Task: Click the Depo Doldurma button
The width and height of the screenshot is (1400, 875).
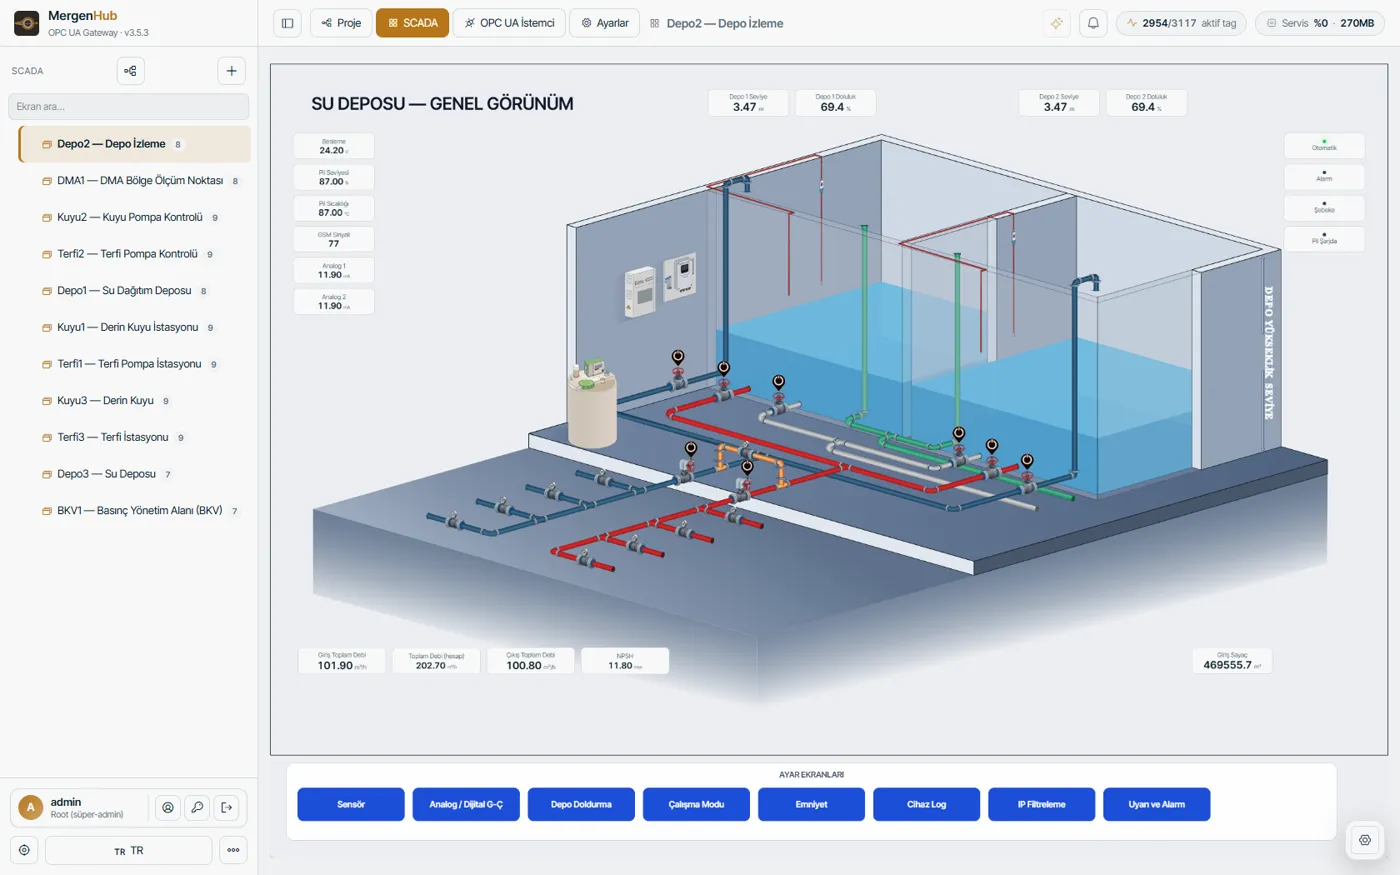Action: click(581, 804)
